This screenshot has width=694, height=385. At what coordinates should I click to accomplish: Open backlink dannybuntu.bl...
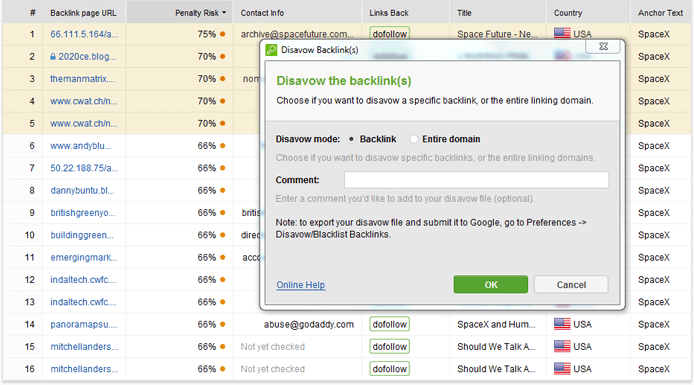[82, 190]
